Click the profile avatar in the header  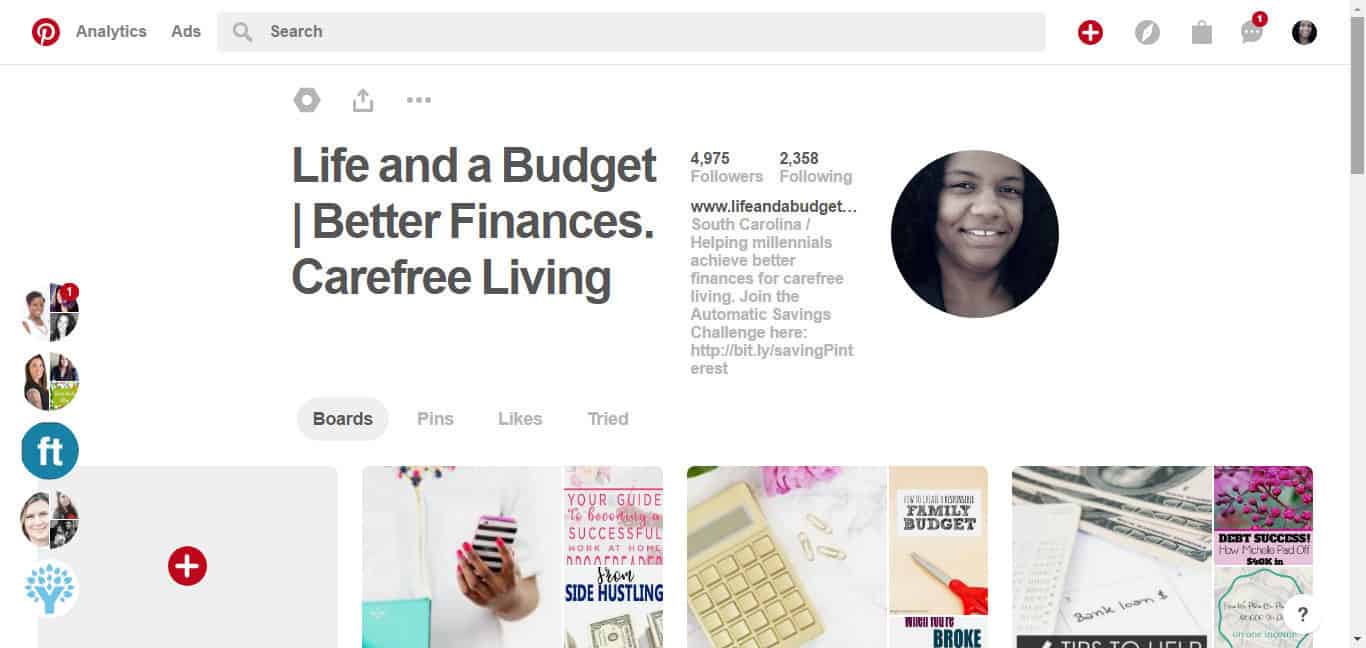tap(1304, 33)
